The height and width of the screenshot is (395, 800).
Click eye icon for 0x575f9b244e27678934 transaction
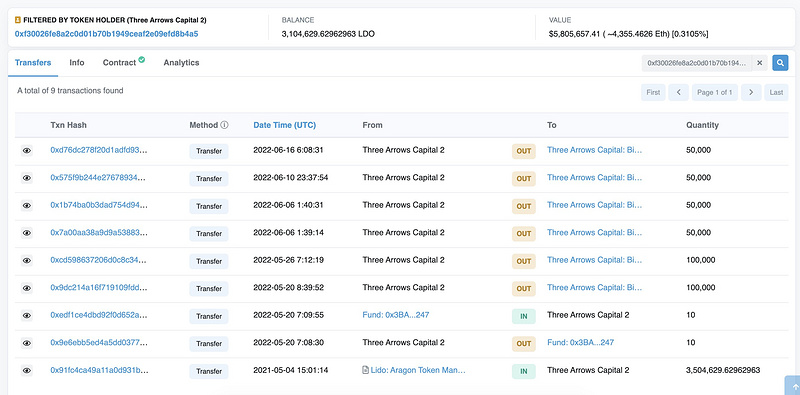coord(27,178)
